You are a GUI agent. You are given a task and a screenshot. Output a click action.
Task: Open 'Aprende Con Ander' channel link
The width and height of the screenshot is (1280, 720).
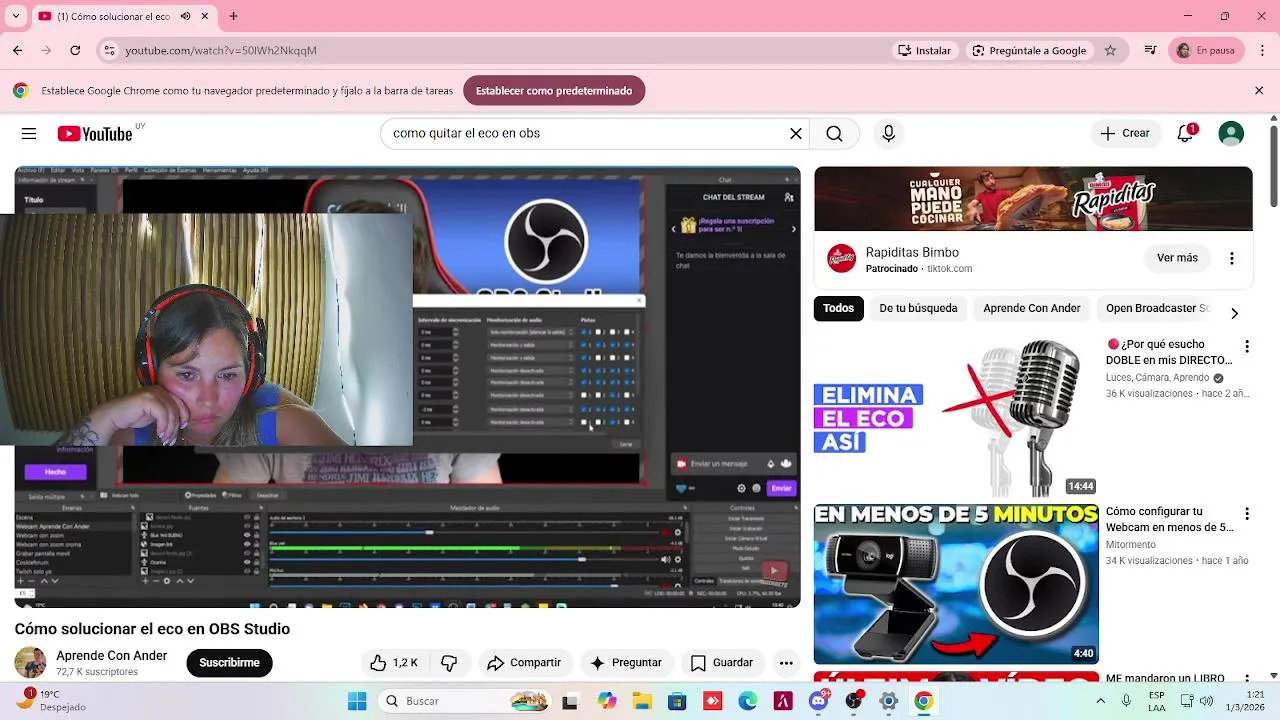coord(111,656)
